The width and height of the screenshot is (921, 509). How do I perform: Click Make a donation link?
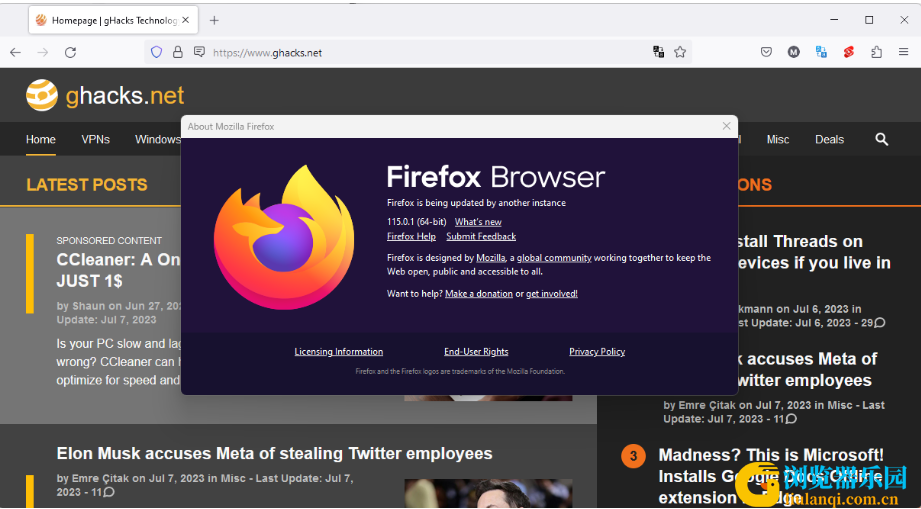coord(479,294)
